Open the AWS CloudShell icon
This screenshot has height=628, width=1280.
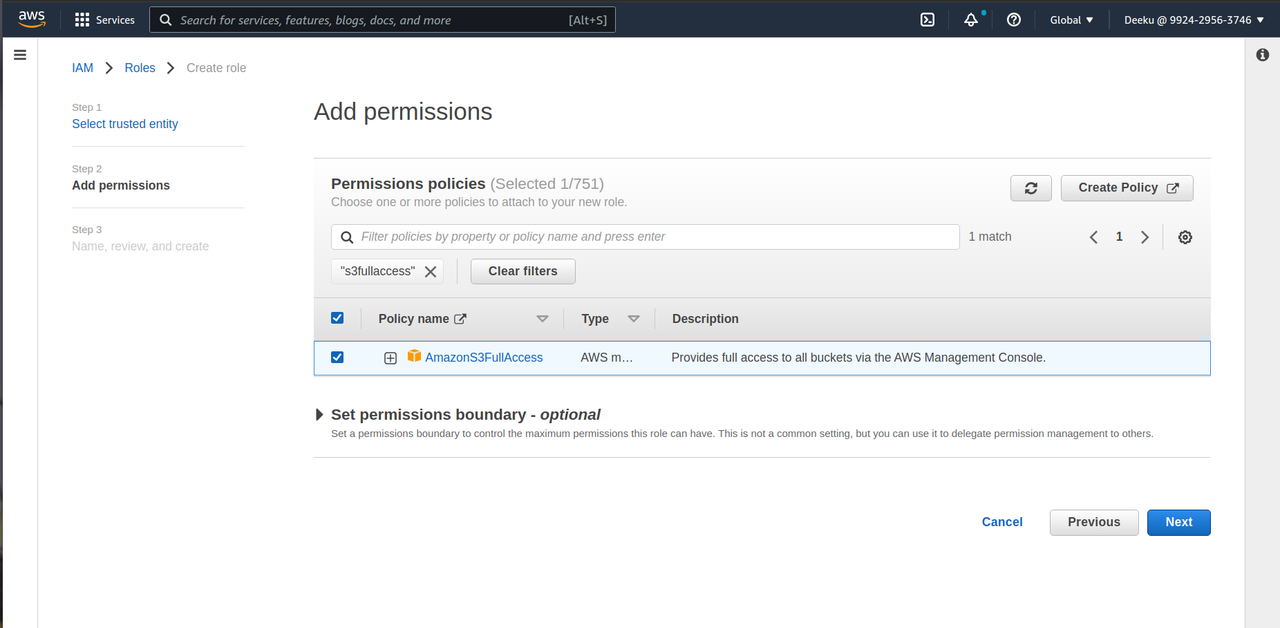click(x=927, y=20)
